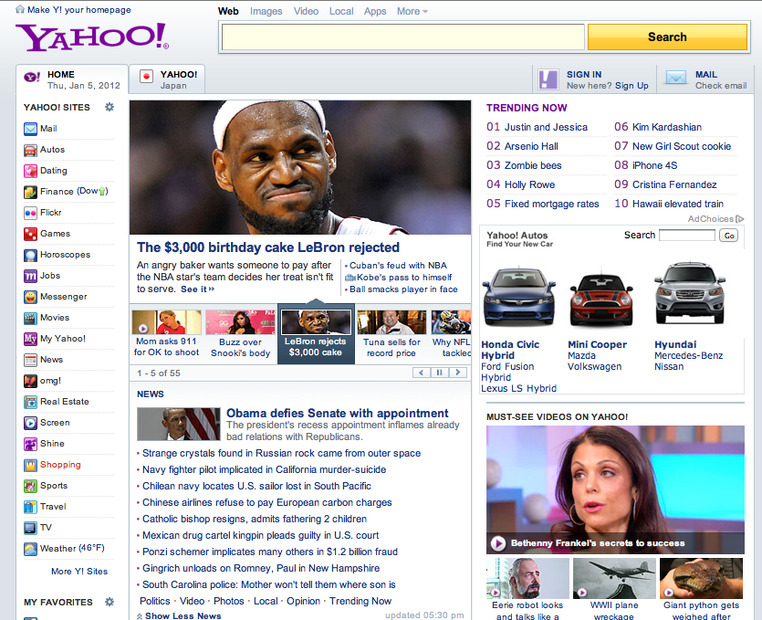Click the Mini Cooper car image

pyautogui.click(x=602, y=298)
